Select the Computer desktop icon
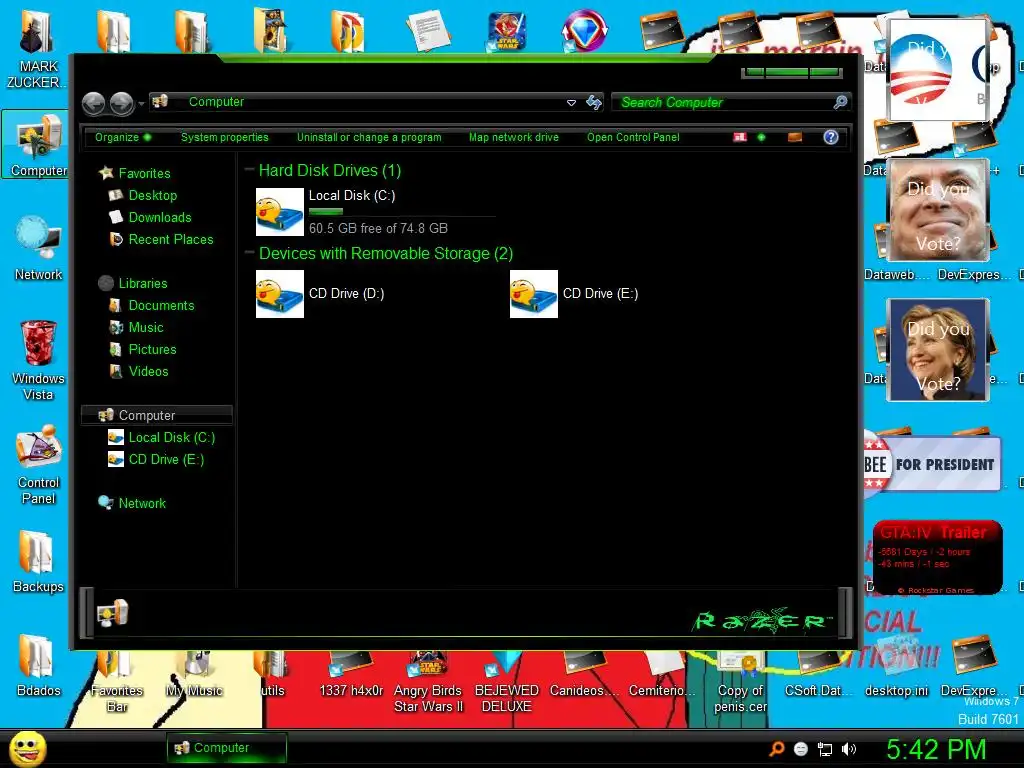The width and height of the screenshot is (1024, 768). tap(38, 145)
